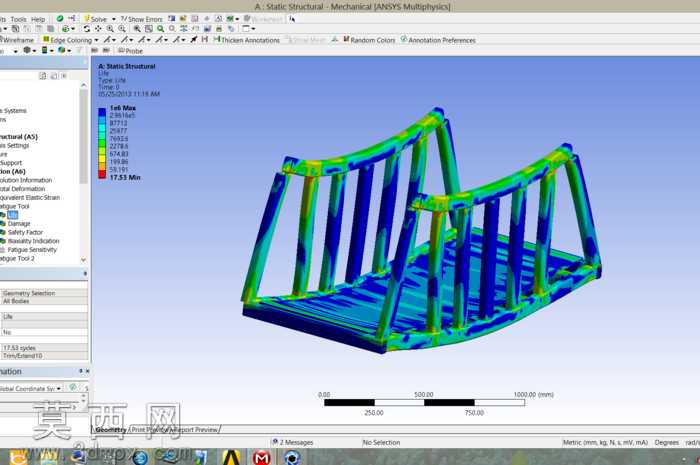Click the box zoom icon

(x=149, y=29)
